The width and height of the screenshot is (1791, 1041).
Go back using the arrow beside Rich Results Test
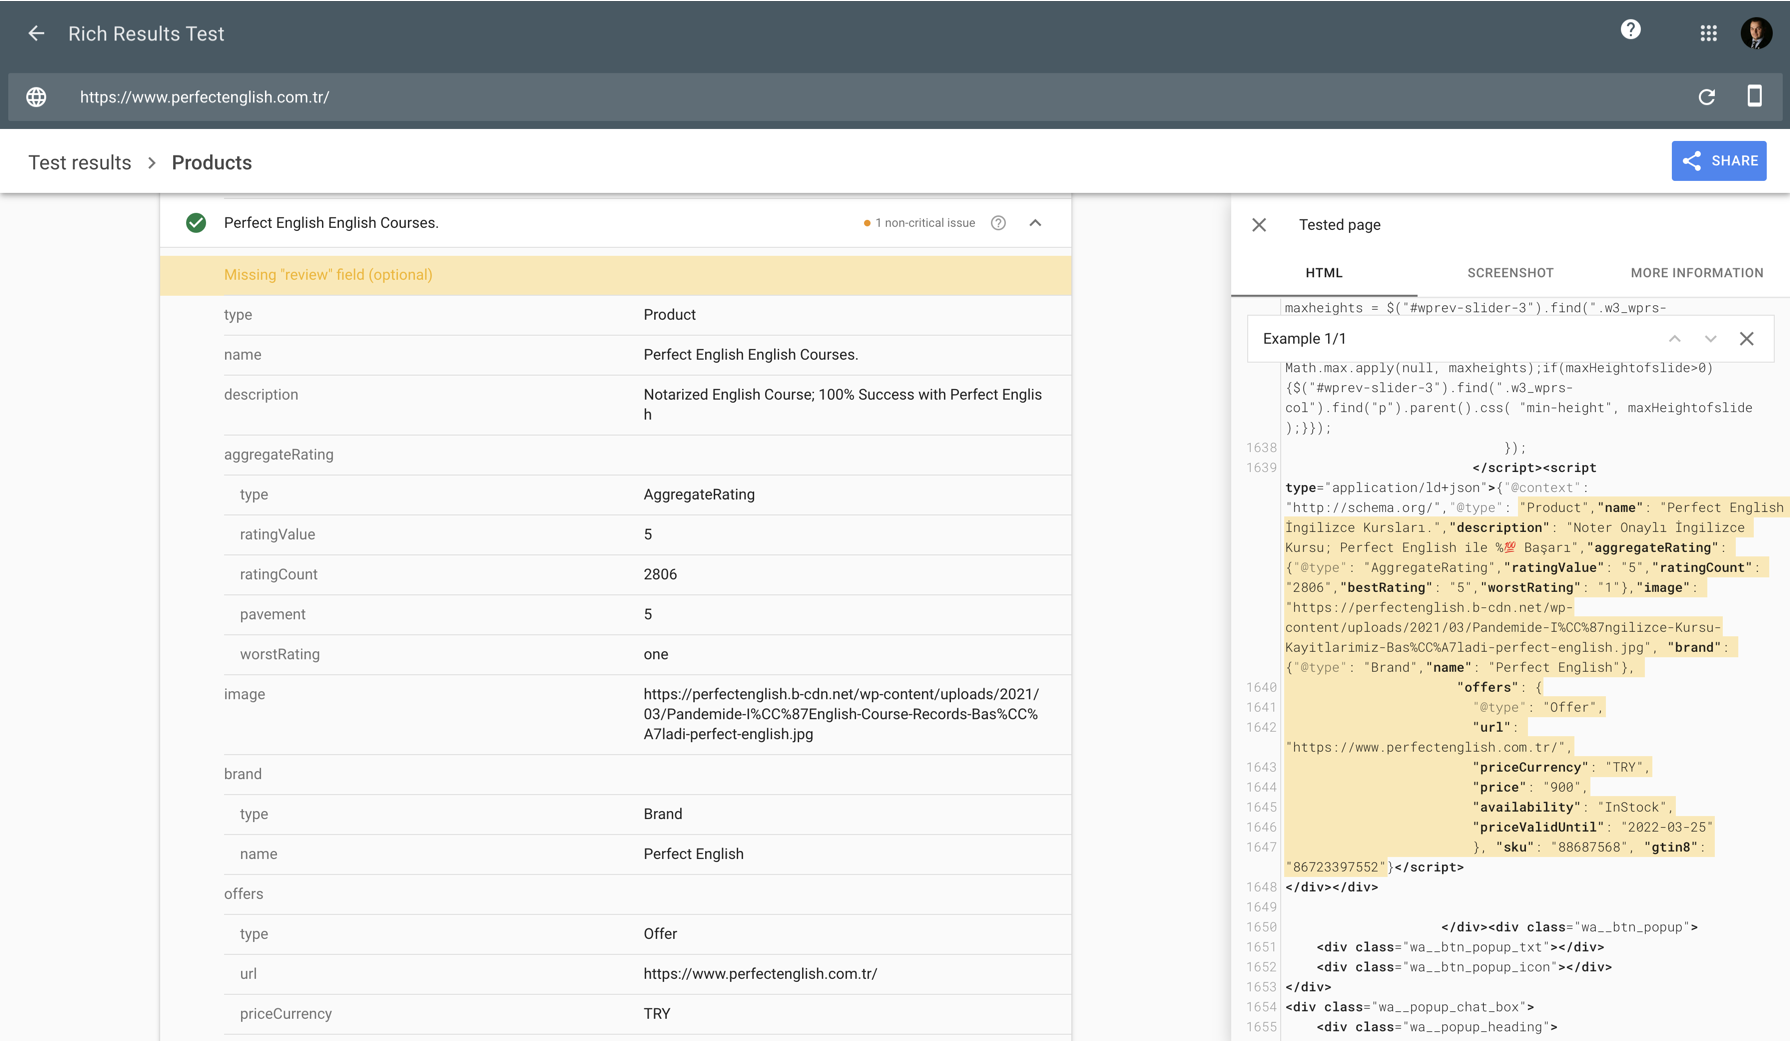[36, 34]
